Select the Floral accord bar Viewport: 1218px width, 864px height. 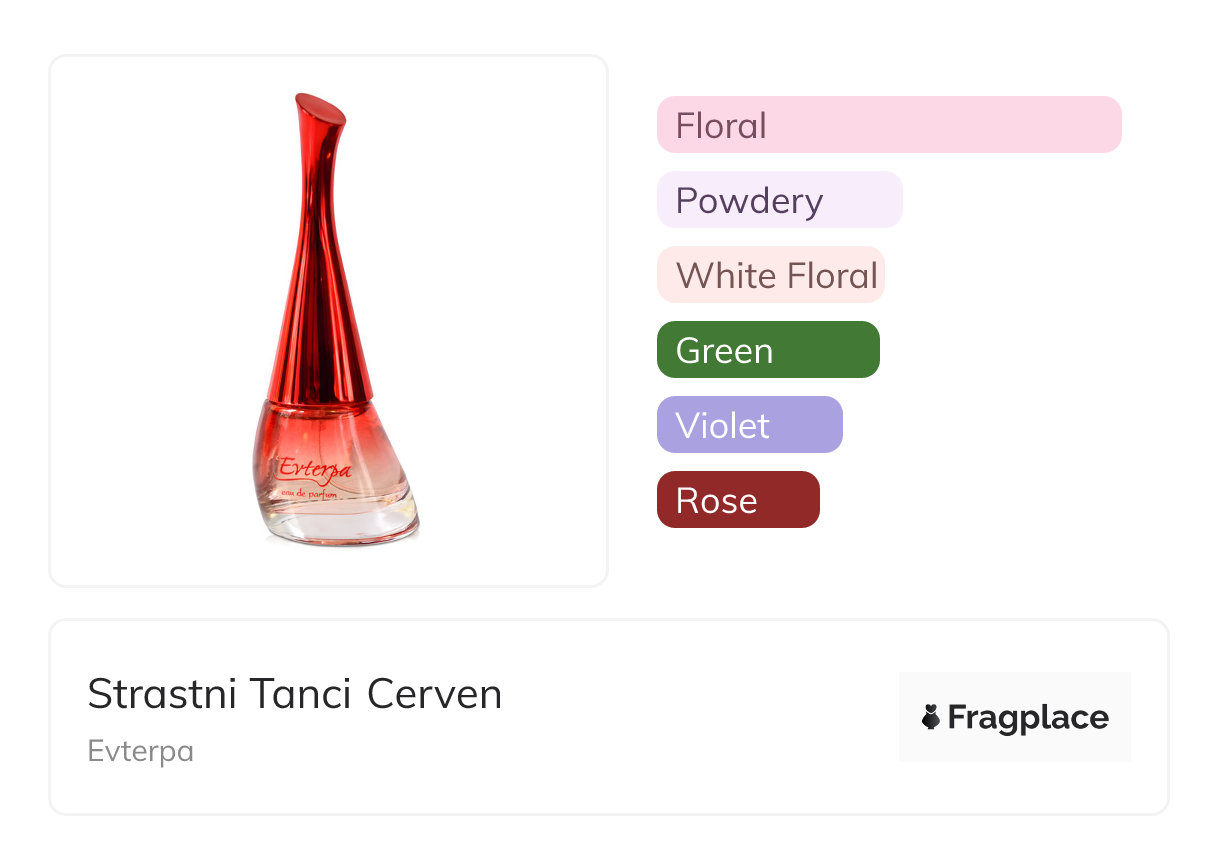(x=889, y=125)
